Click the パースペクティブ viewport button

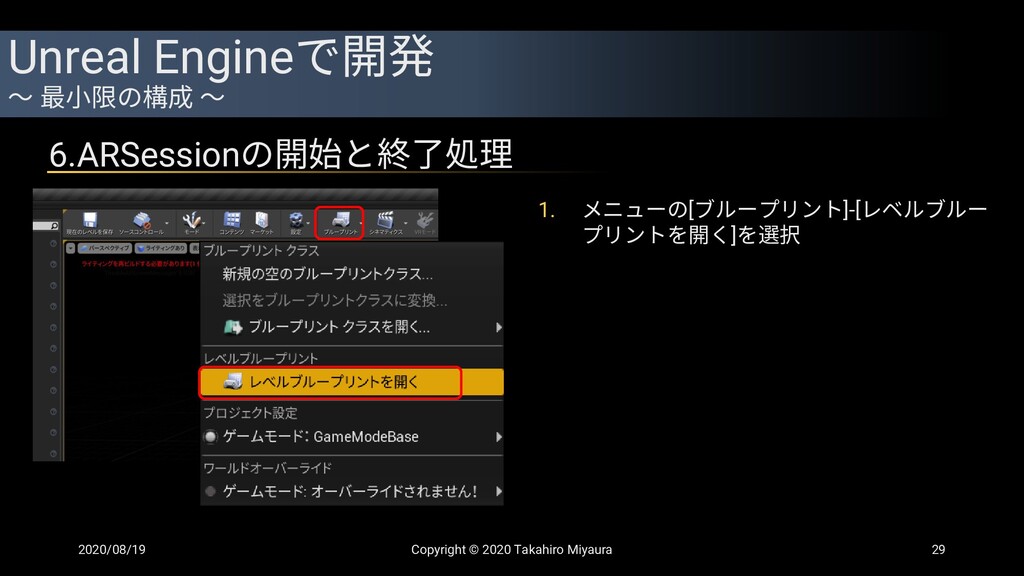coord(104,248)
